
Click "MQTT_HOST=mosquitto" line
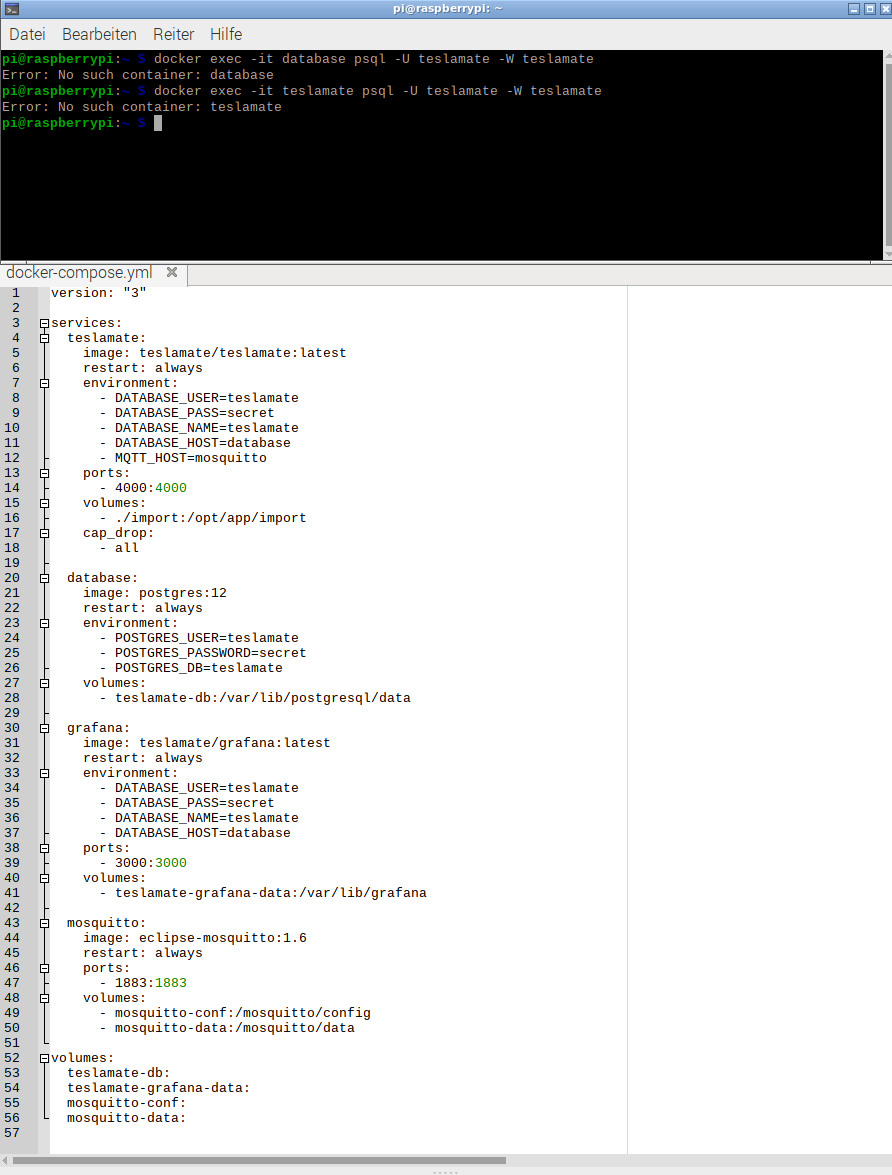[x=190, y=458]
